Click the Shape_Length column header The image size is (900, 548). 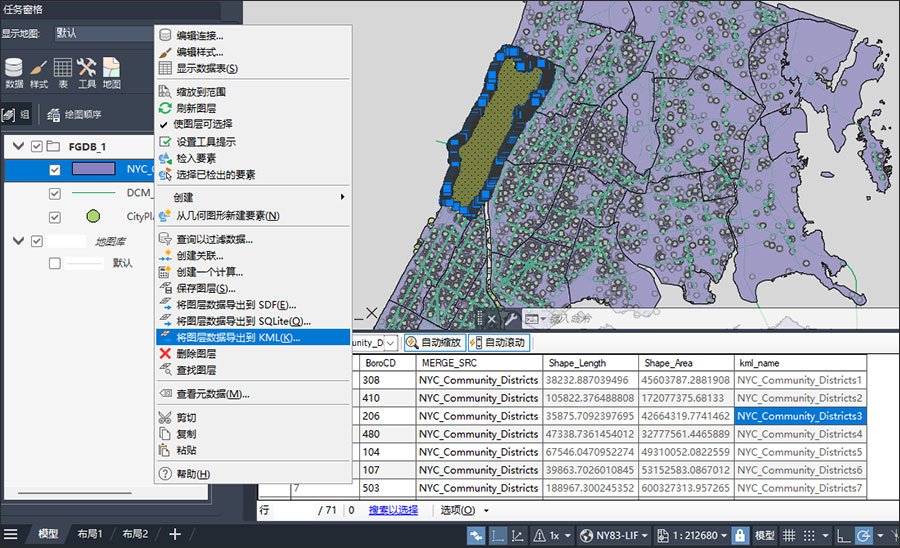pyautogui.click(x=591, y=363)
